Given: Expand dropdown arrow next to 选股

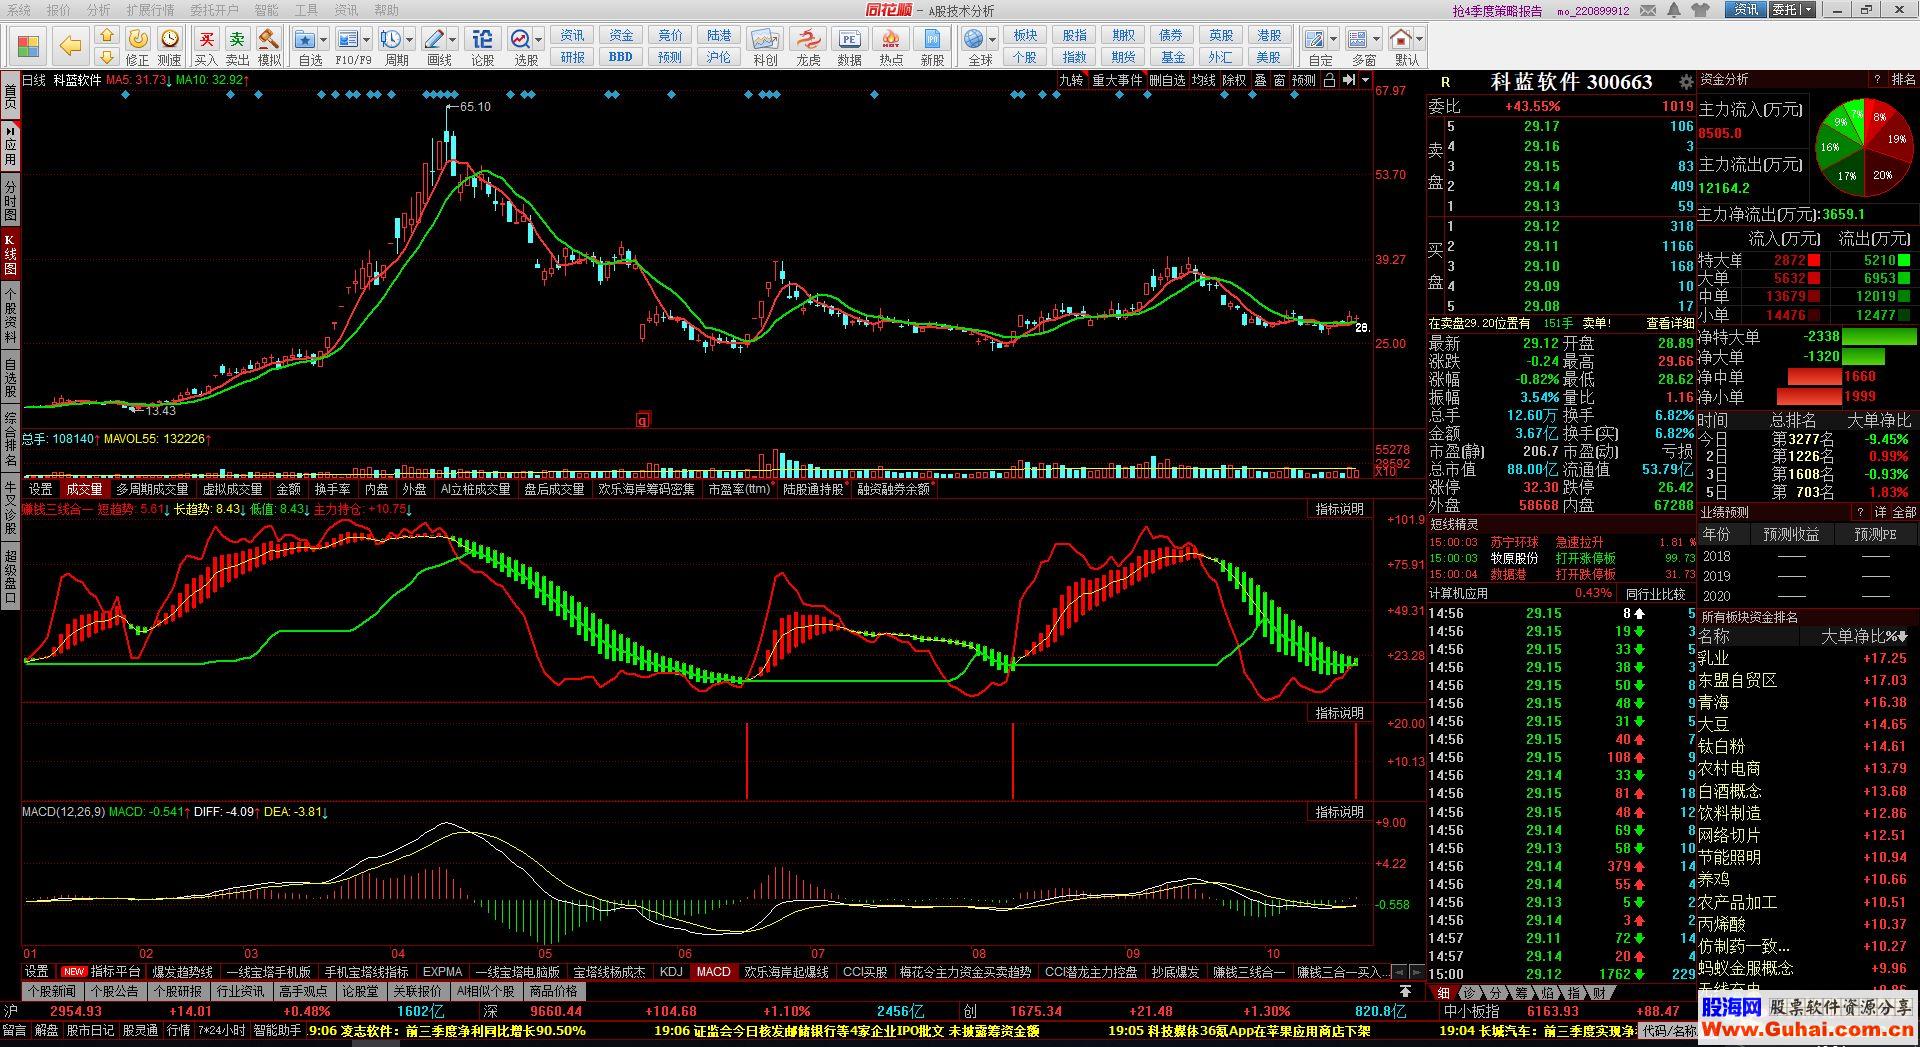Looking at the screenshot, I should (x=539, y=40).
